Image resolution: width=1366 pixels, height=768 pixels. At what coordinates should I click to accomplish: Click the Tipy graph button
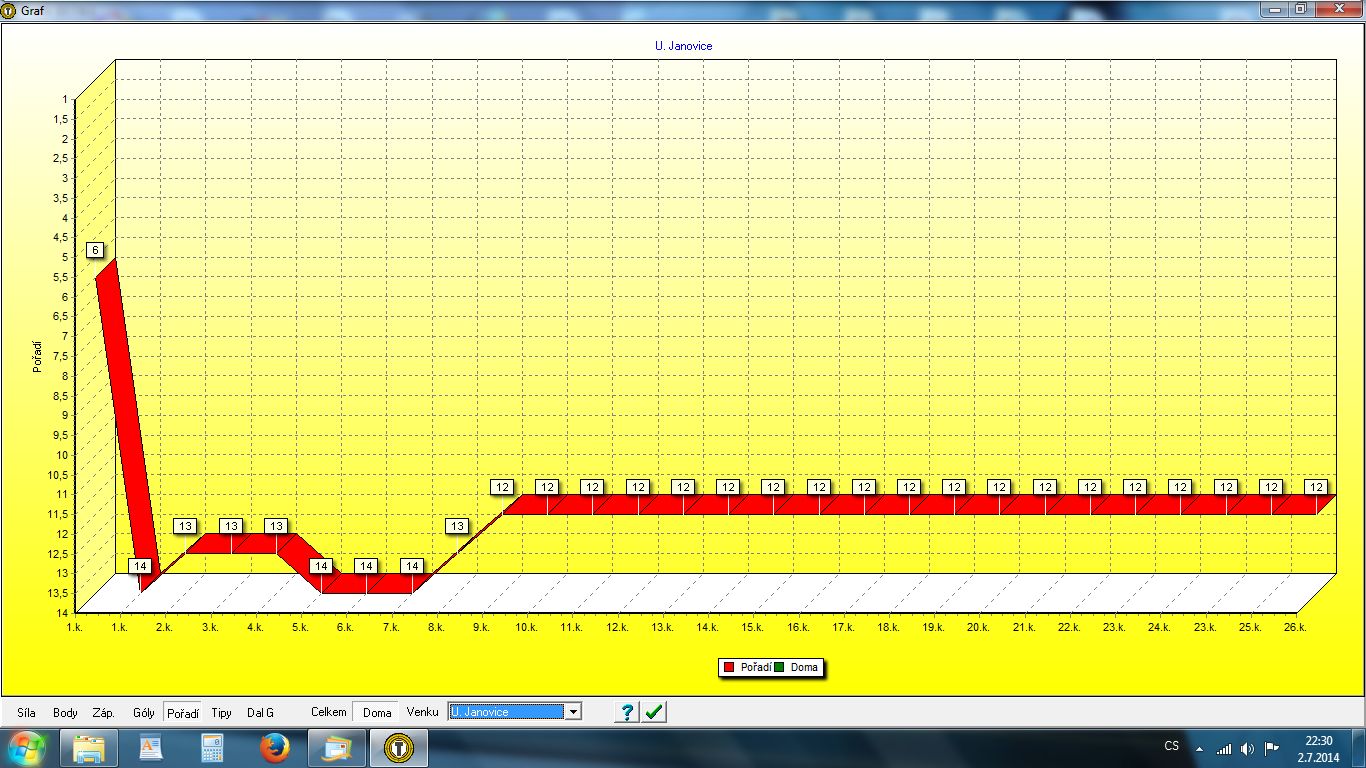click(x=221, y=713)
